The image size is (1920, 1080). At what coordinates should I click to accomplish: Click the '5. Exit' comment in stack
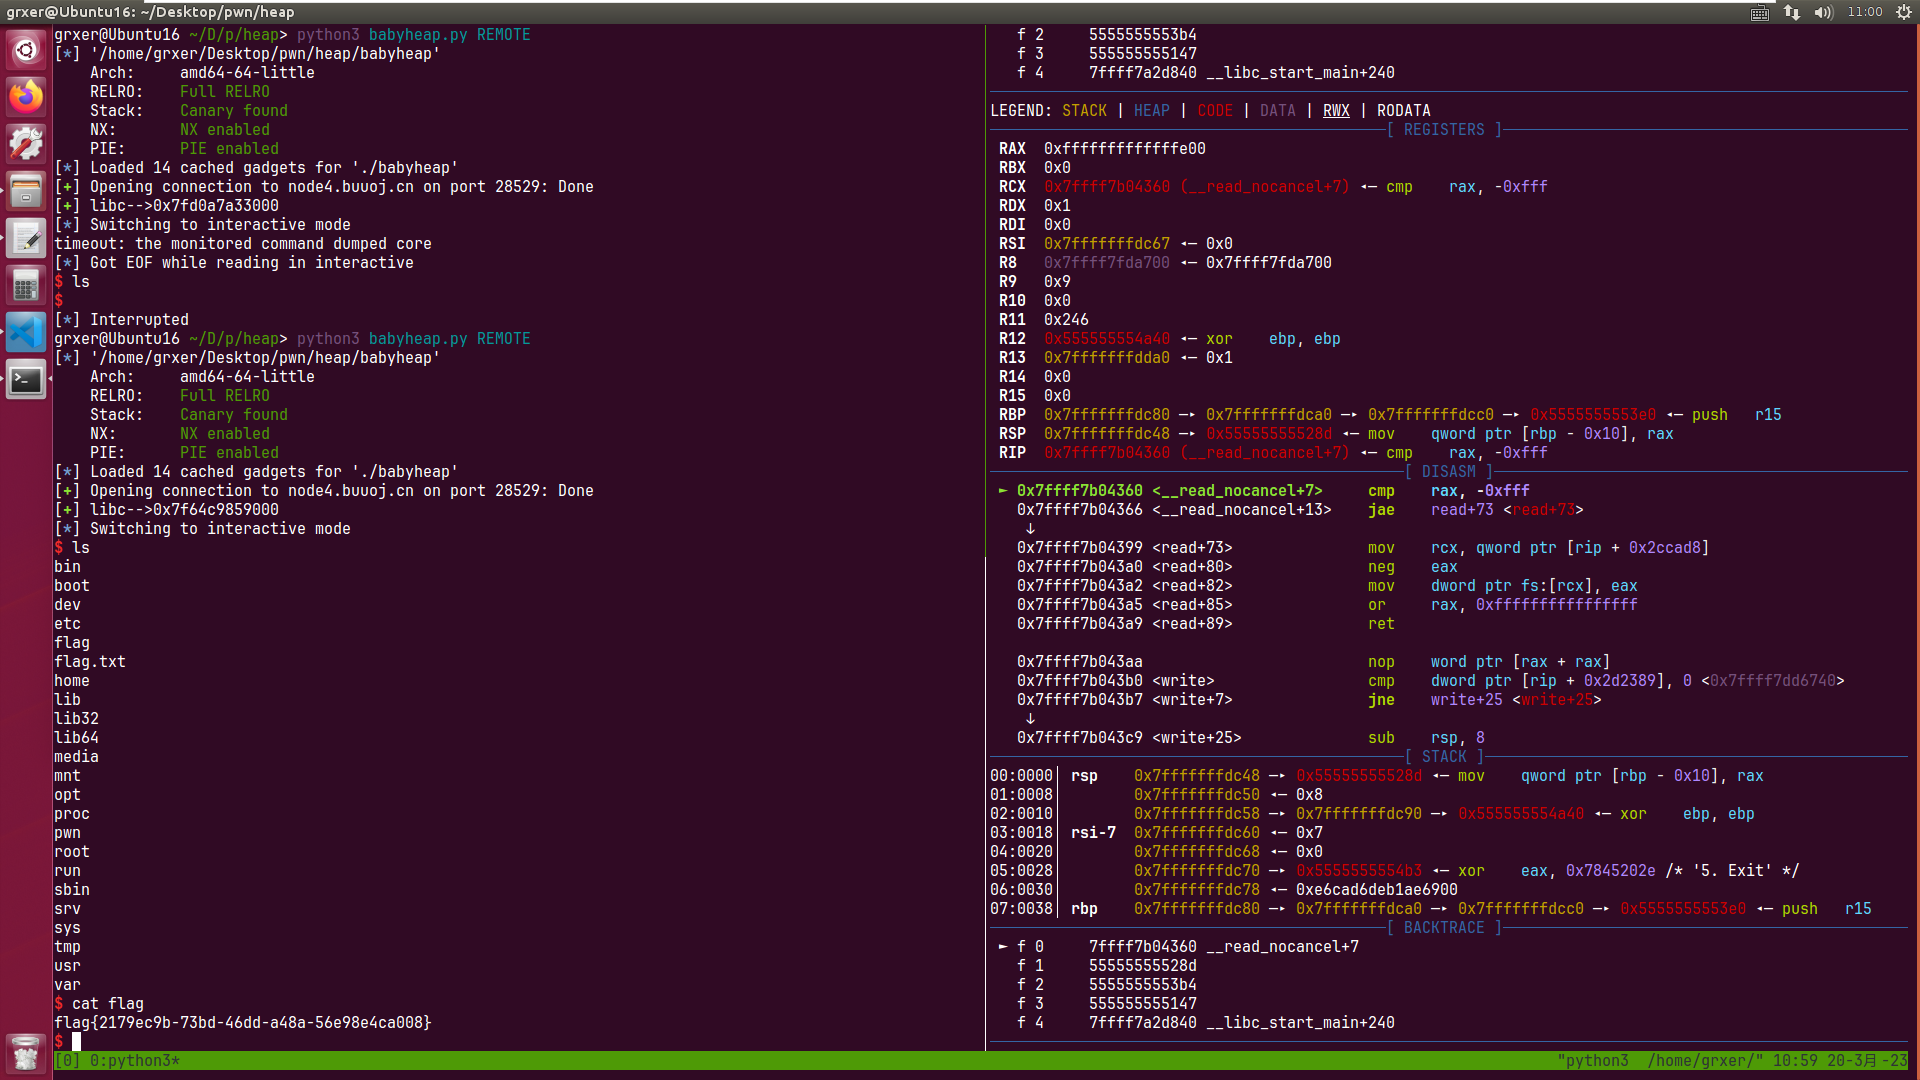1732,870
